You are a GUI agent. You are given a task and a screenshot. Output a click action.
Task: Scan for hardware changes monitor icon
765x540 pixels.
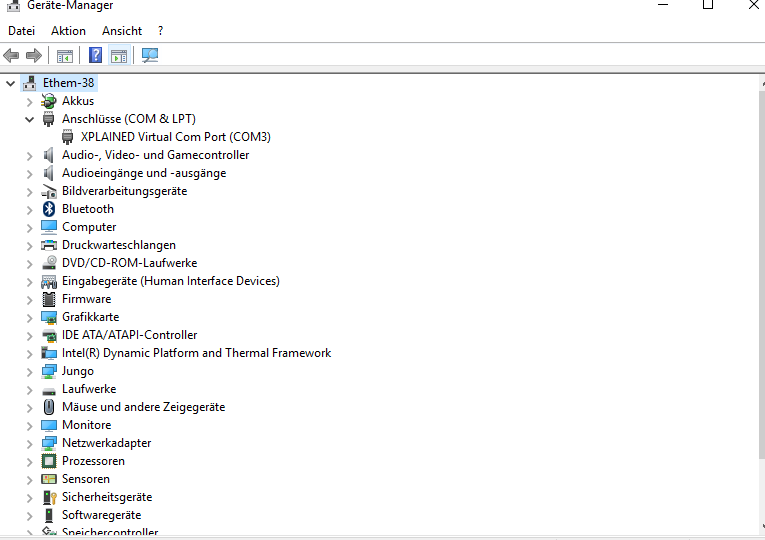(x=150, y=55)
